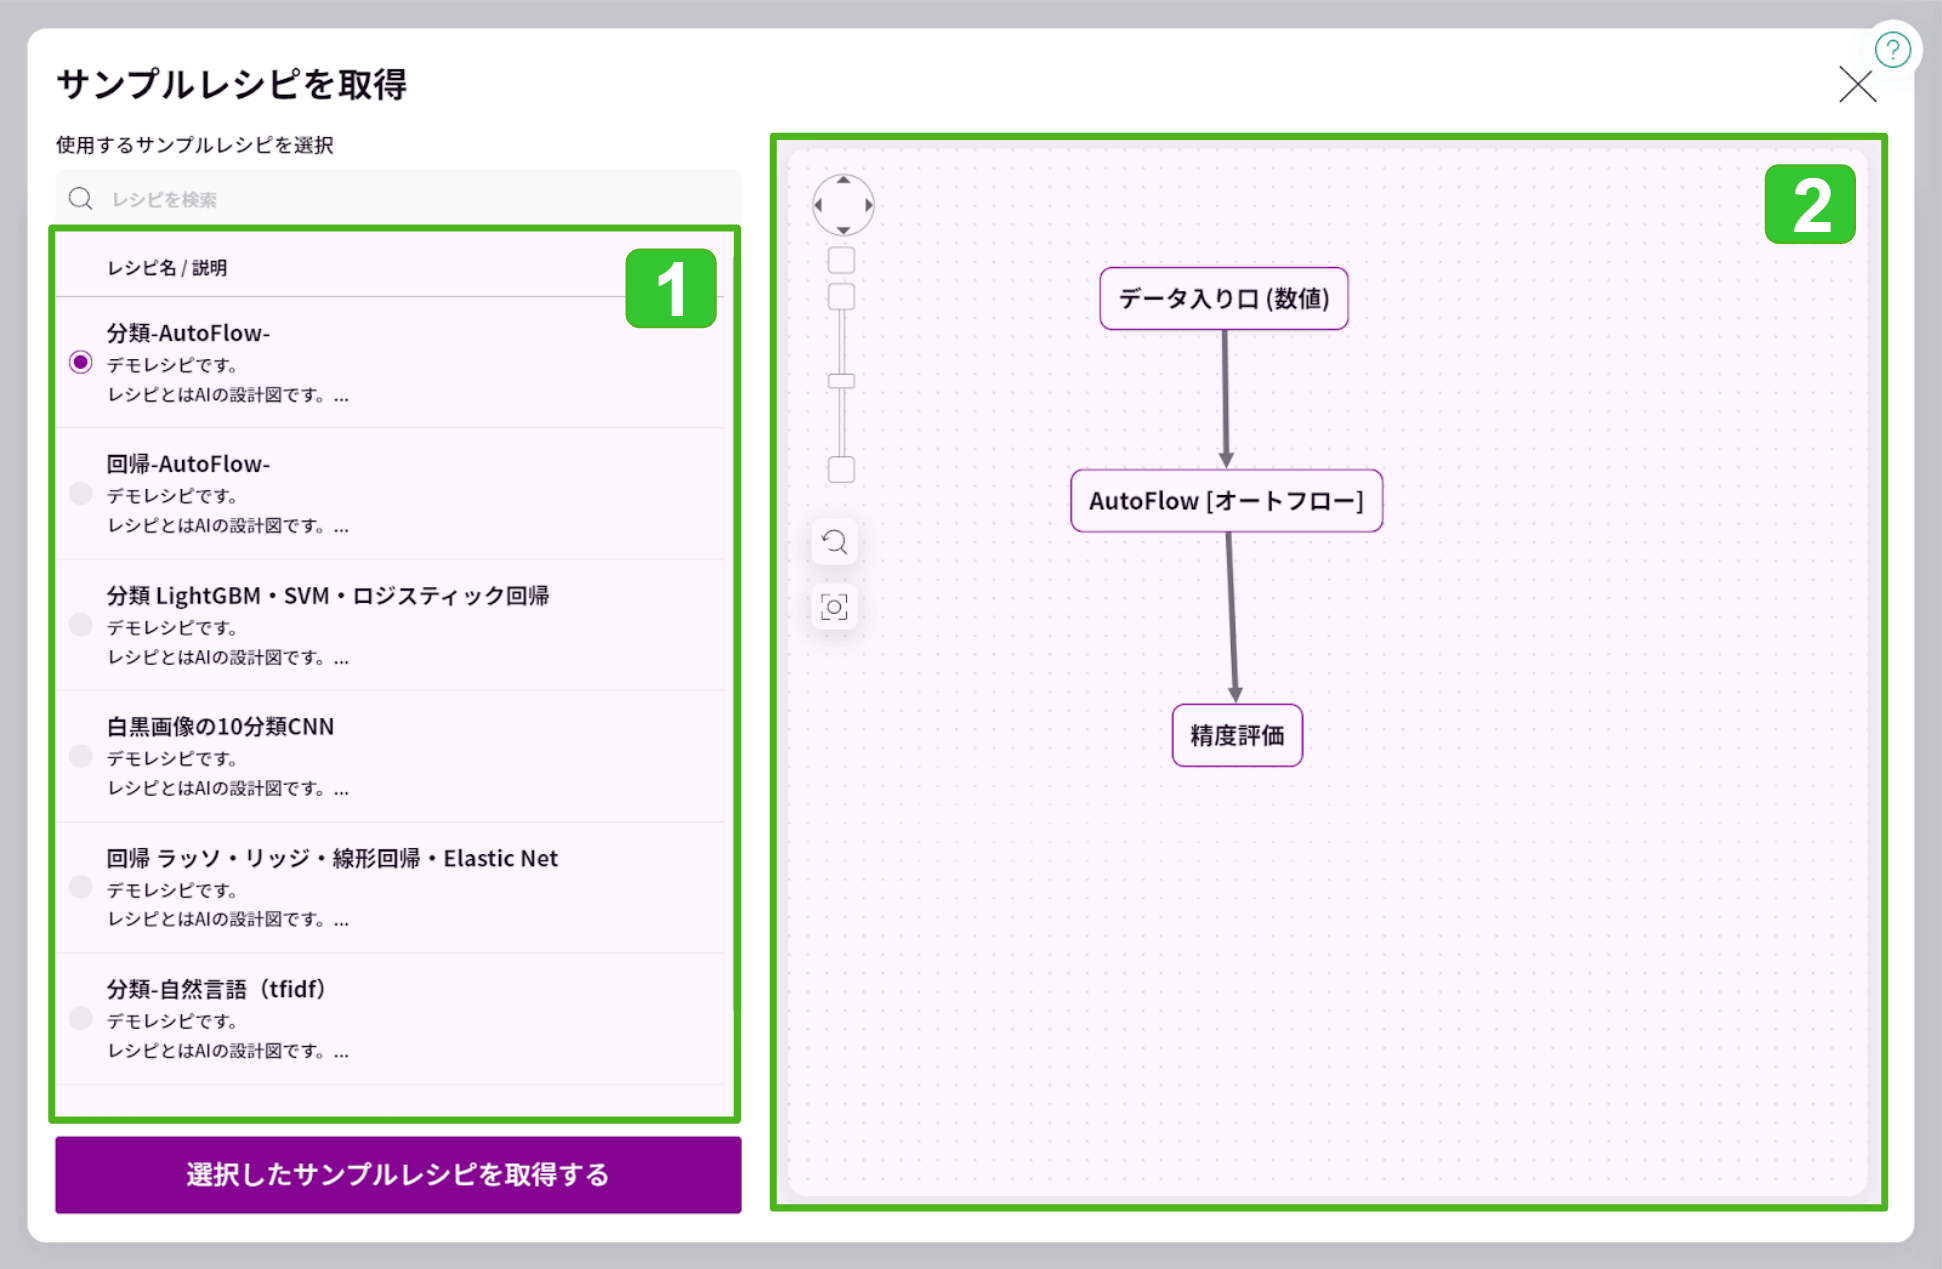The image size is (1942, 1269).
Task: Click the AutoFlow [オートフロー] node
Action: pos(1226,500)
